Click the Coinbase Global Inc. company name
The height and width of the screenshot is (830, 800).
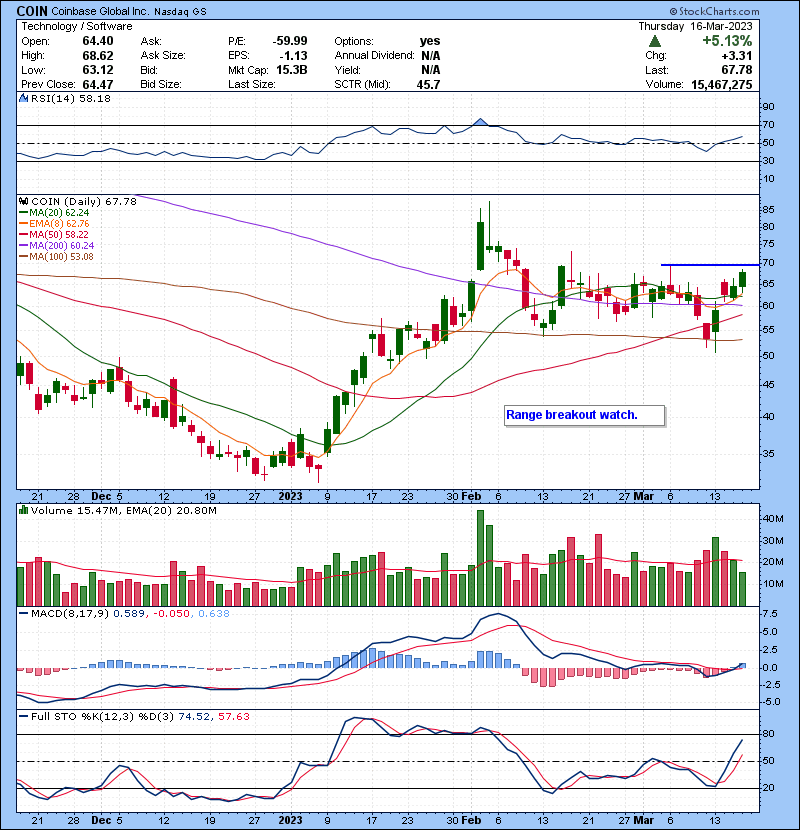click(x=101, y=11)
